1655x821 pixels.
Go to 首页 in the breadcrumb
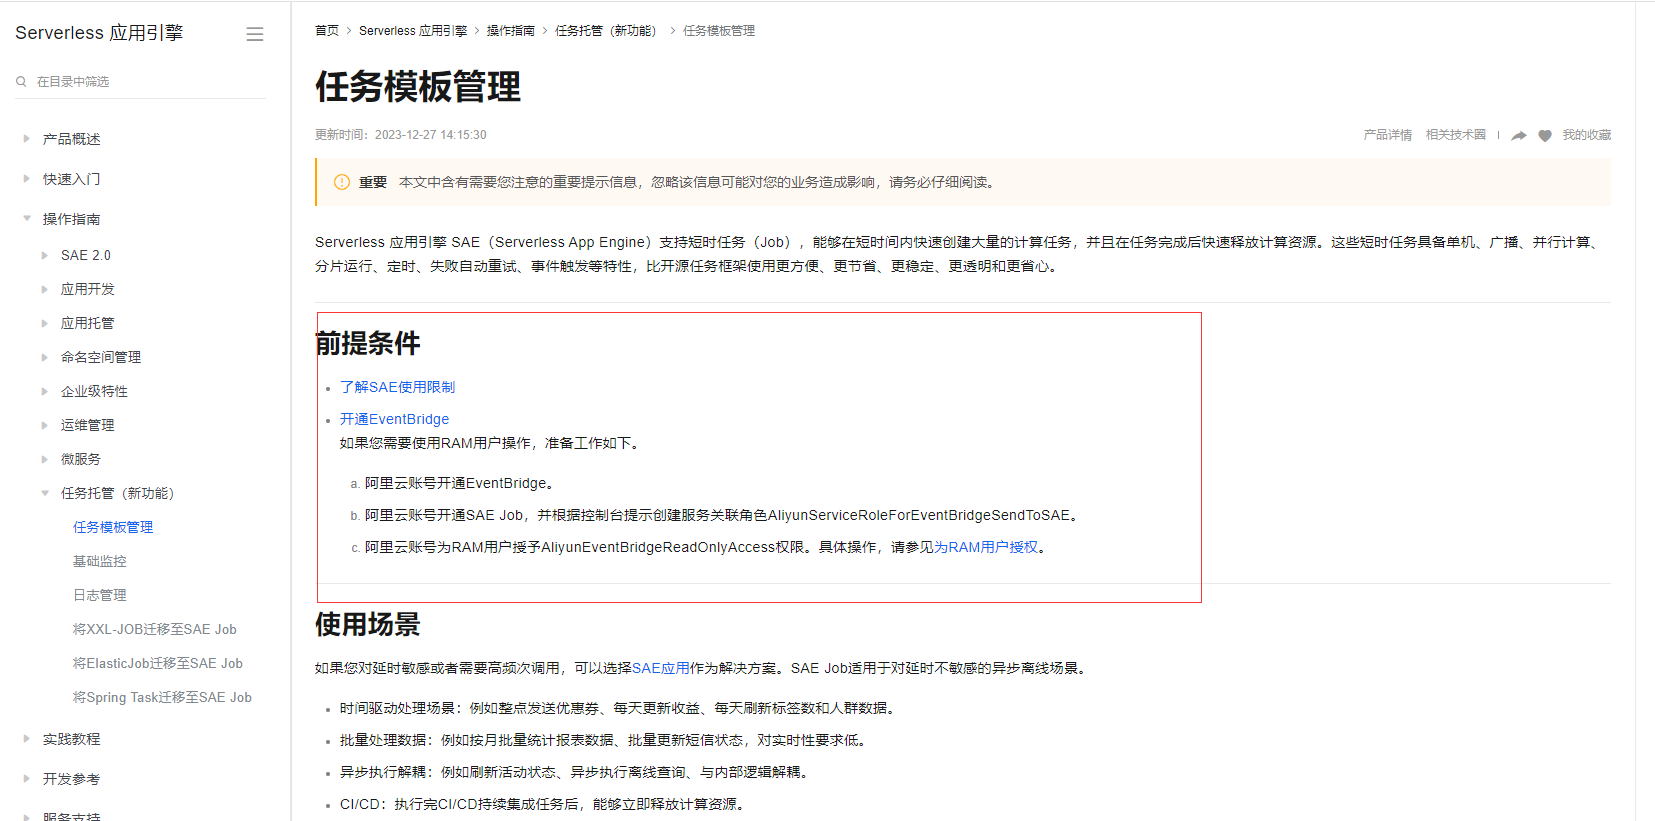point(327,31)
